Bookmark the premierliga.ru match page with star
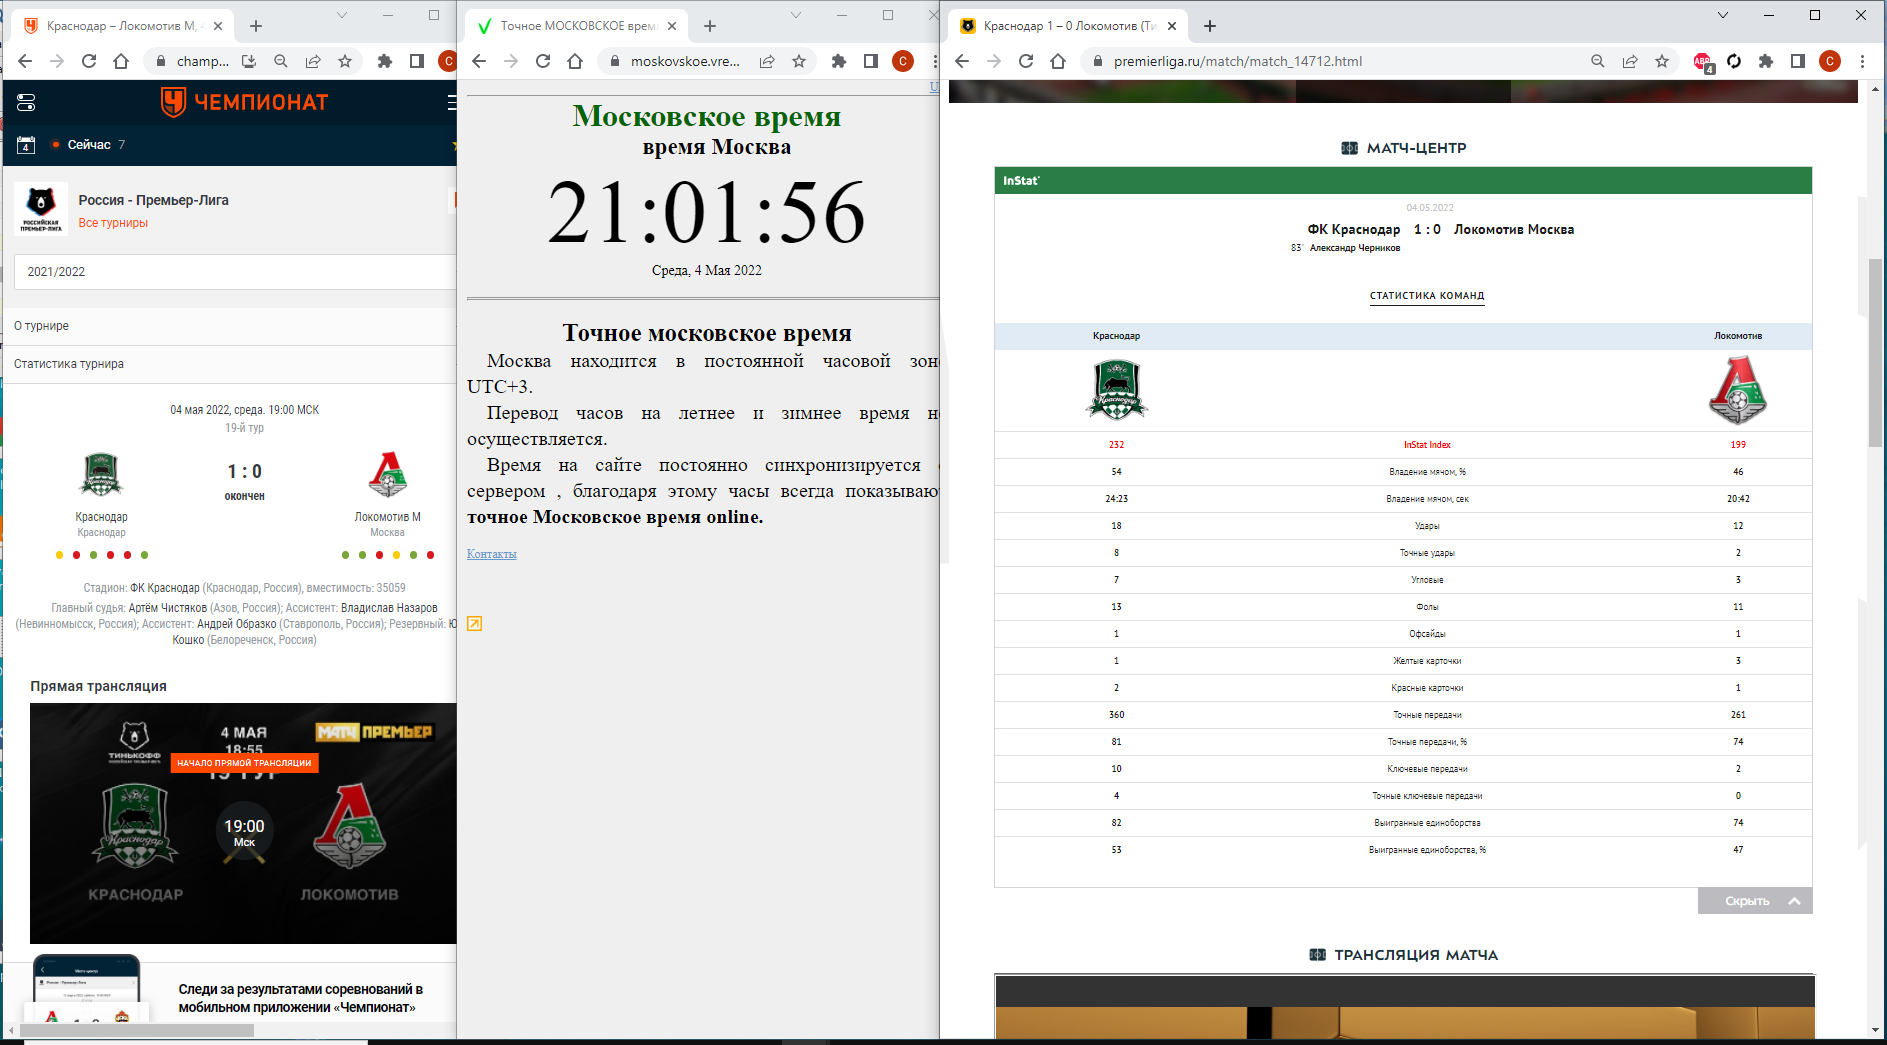Screen dimensions: 1887x1045 (1662, 61)
